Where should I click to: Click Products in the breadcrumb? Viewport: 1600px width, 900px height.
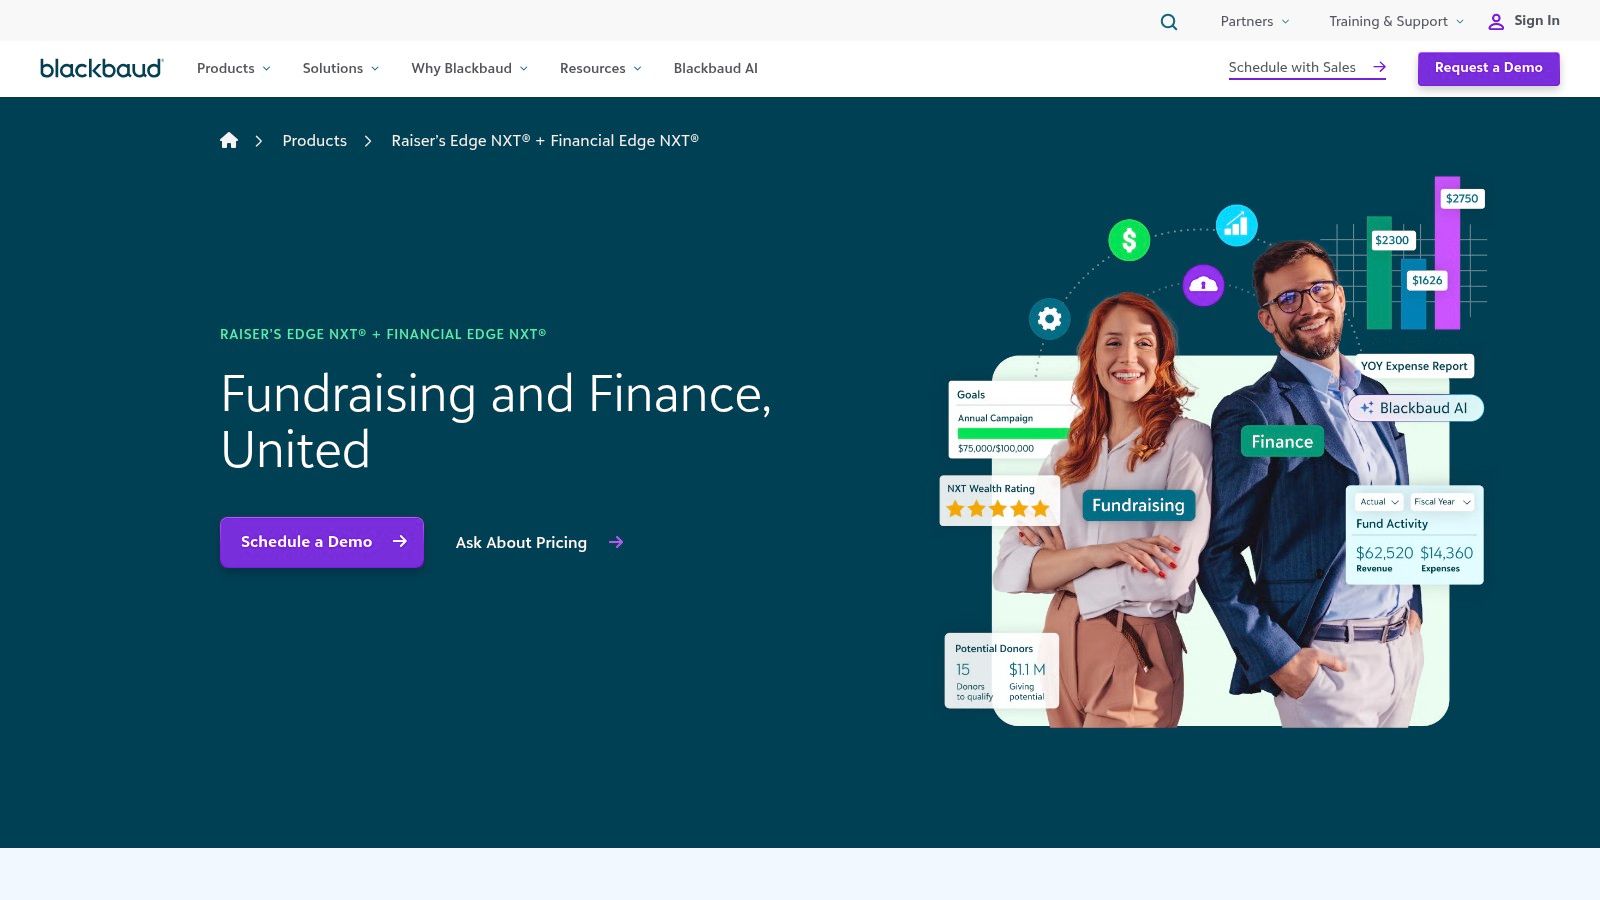[314, 141]
